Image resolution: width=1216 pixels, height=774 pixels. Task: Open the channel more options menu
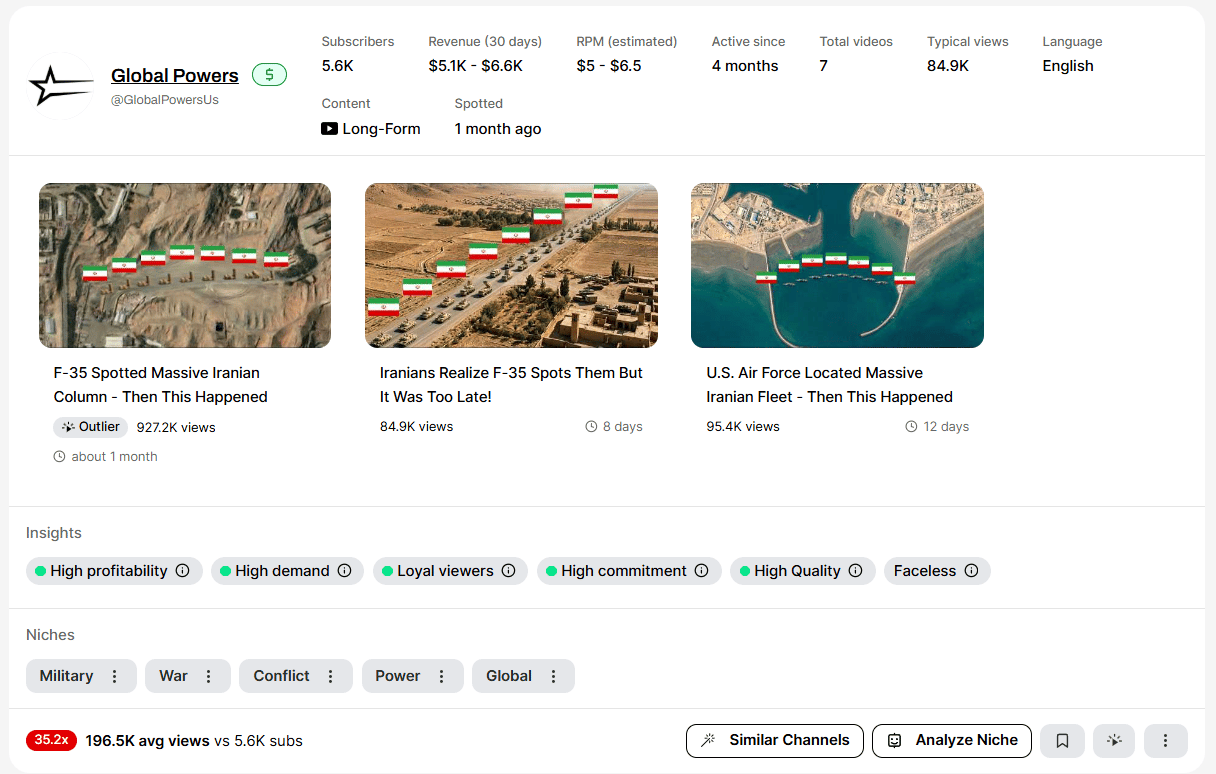(x=1165, y=741)
